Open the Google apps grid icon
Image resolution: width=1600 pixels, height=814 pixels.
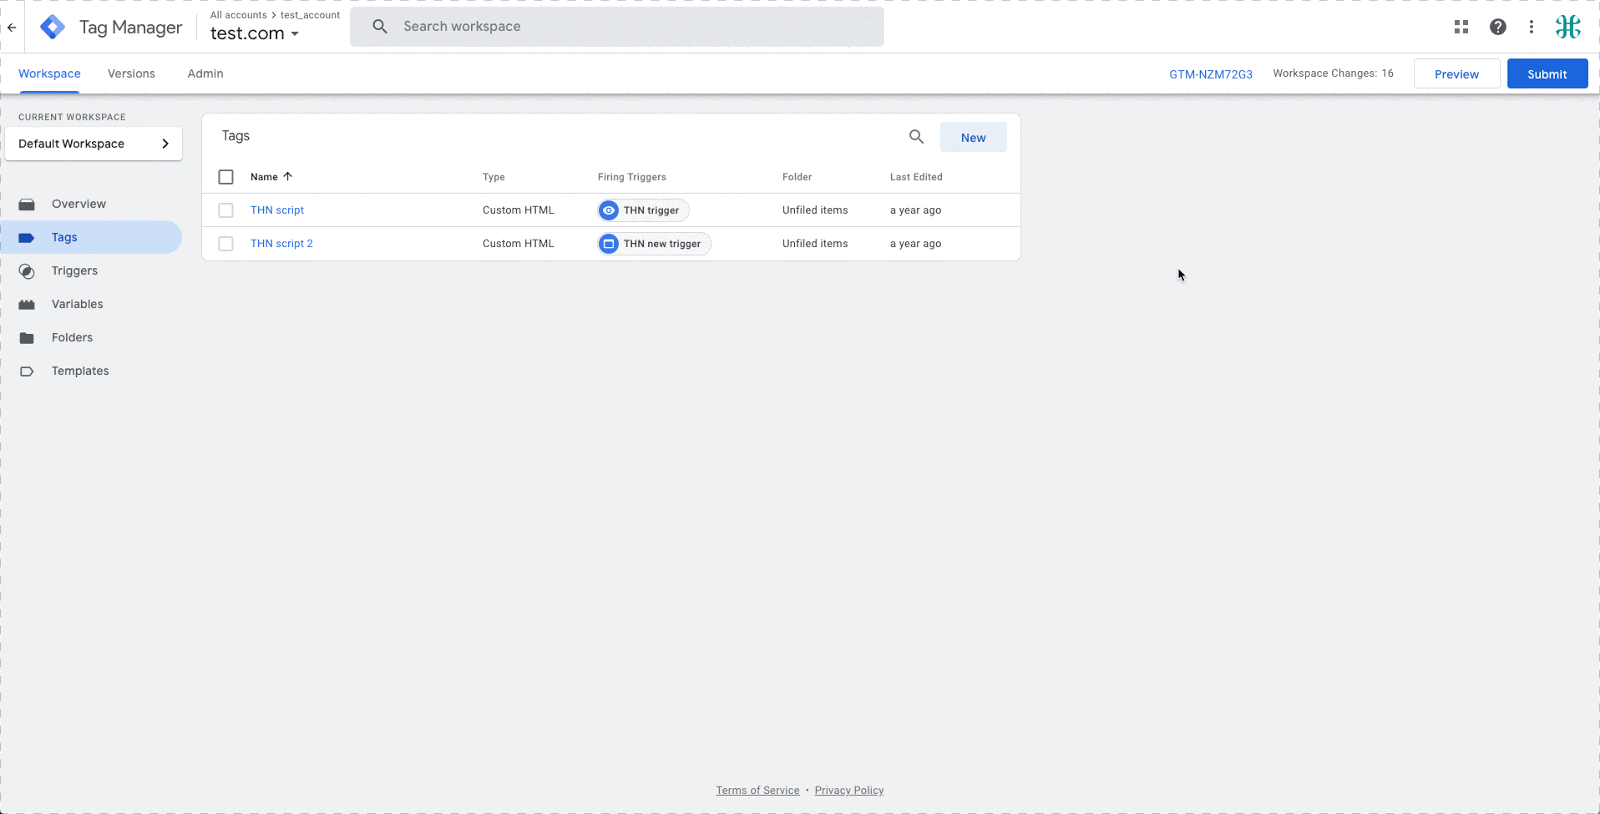1461,27
